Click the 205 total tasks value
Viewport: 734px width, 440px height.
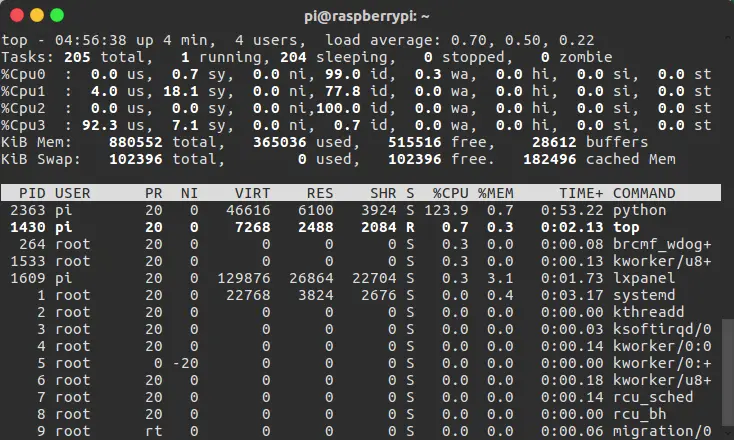click(x=77, y=57)
